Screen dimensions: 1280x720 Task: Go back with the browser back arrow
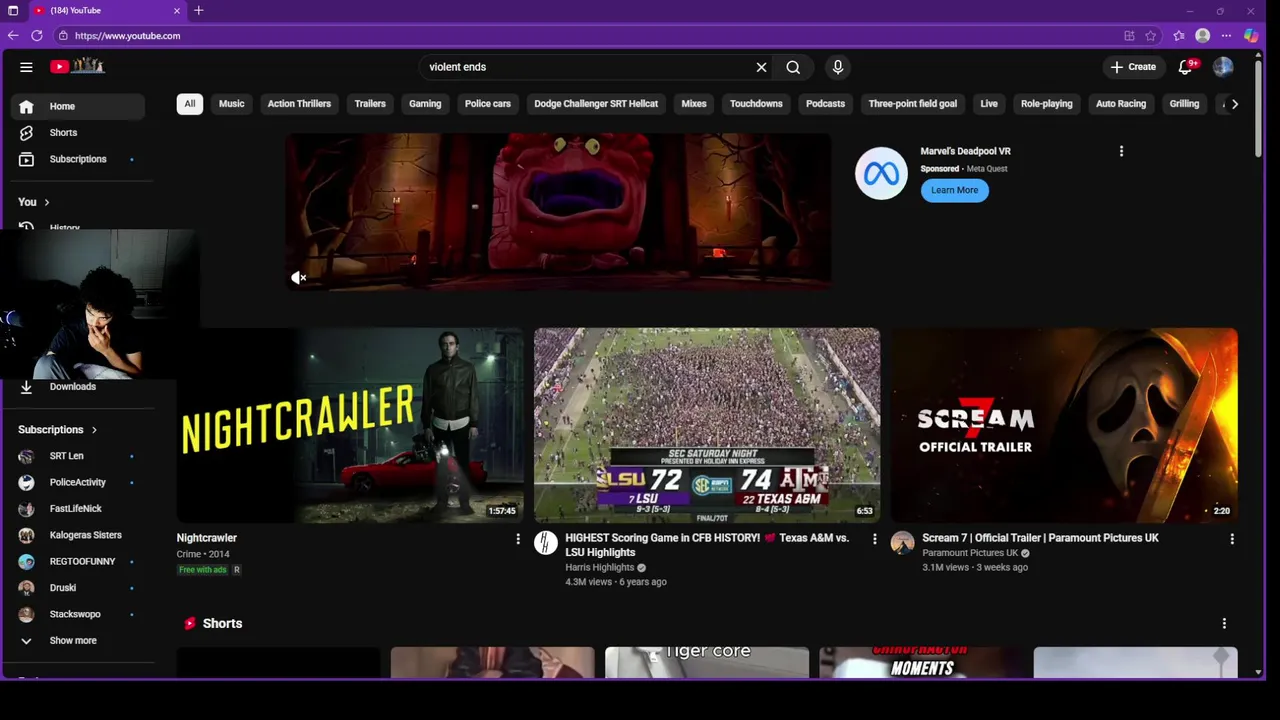13,35
